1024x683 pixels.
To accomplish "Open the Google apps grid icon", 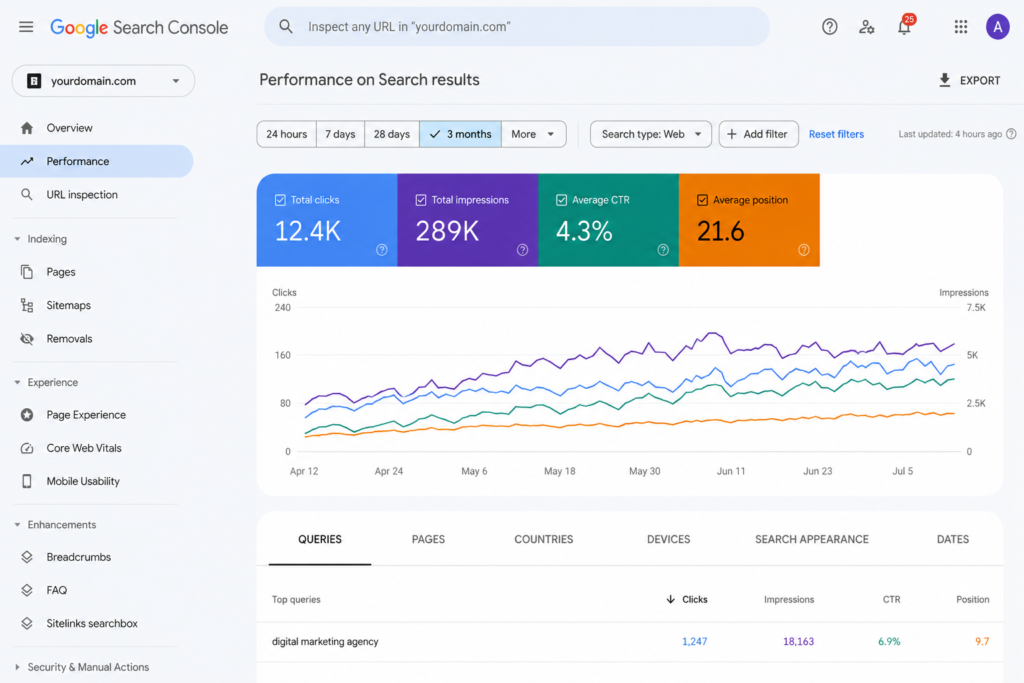I will (x=961, y=27).
